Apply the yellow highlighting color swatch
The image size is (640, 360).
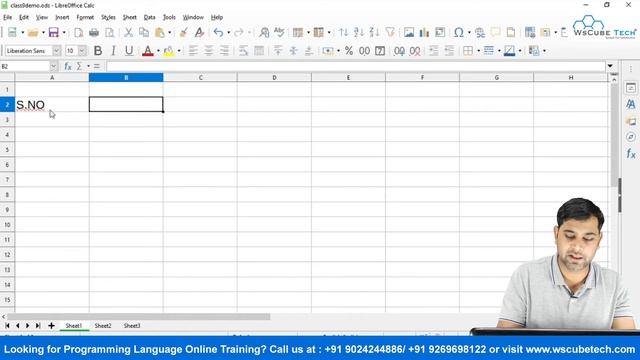[x=168, y=51]
